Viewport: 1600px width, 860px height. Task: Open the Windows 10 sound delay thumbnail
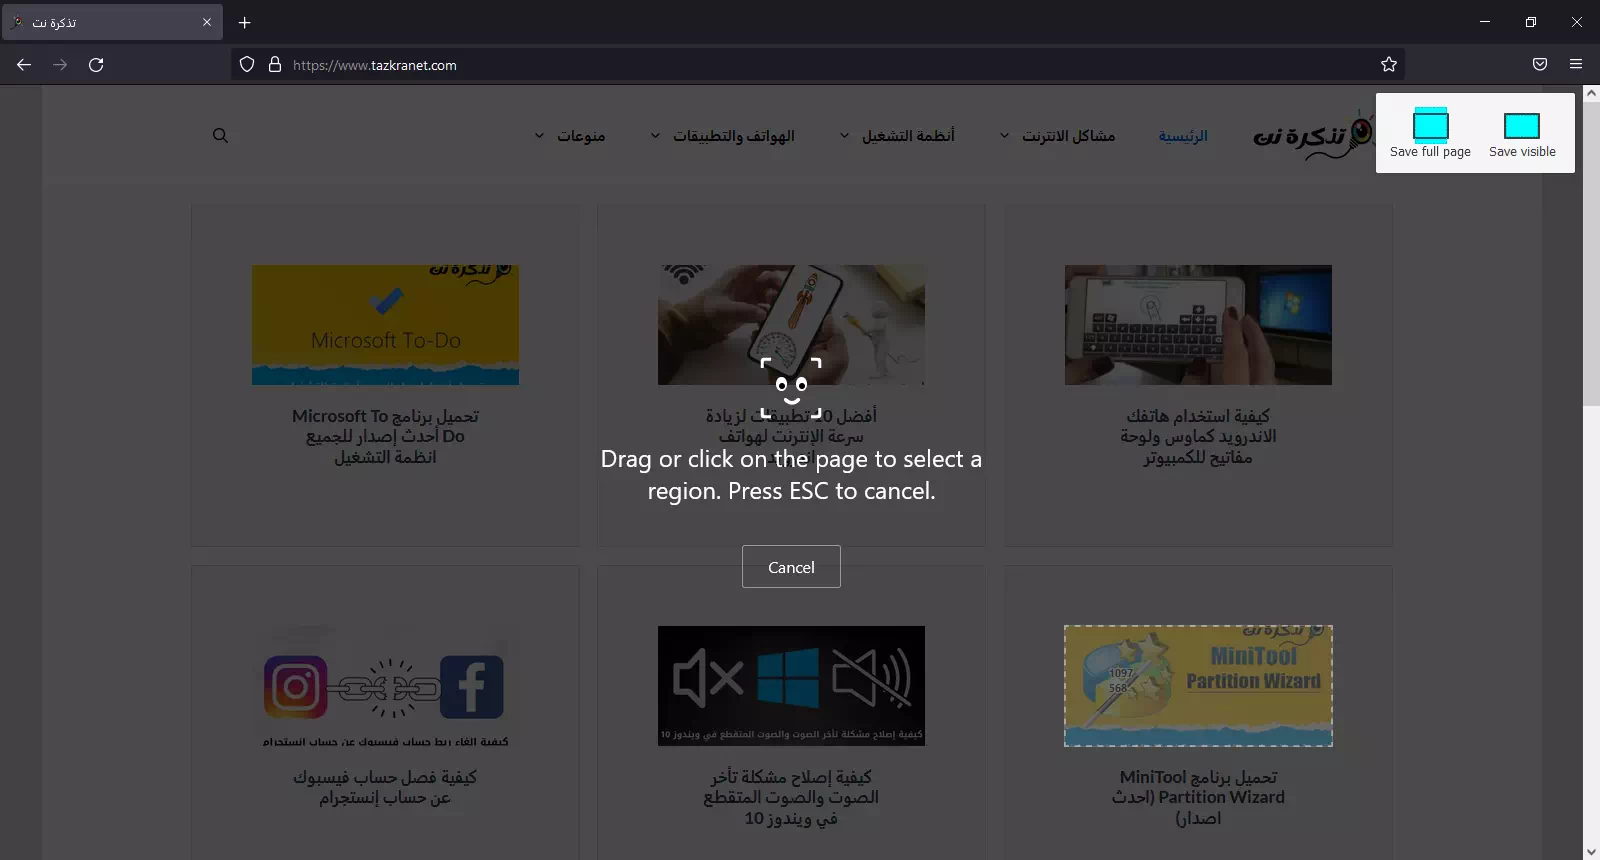[791, 686]
